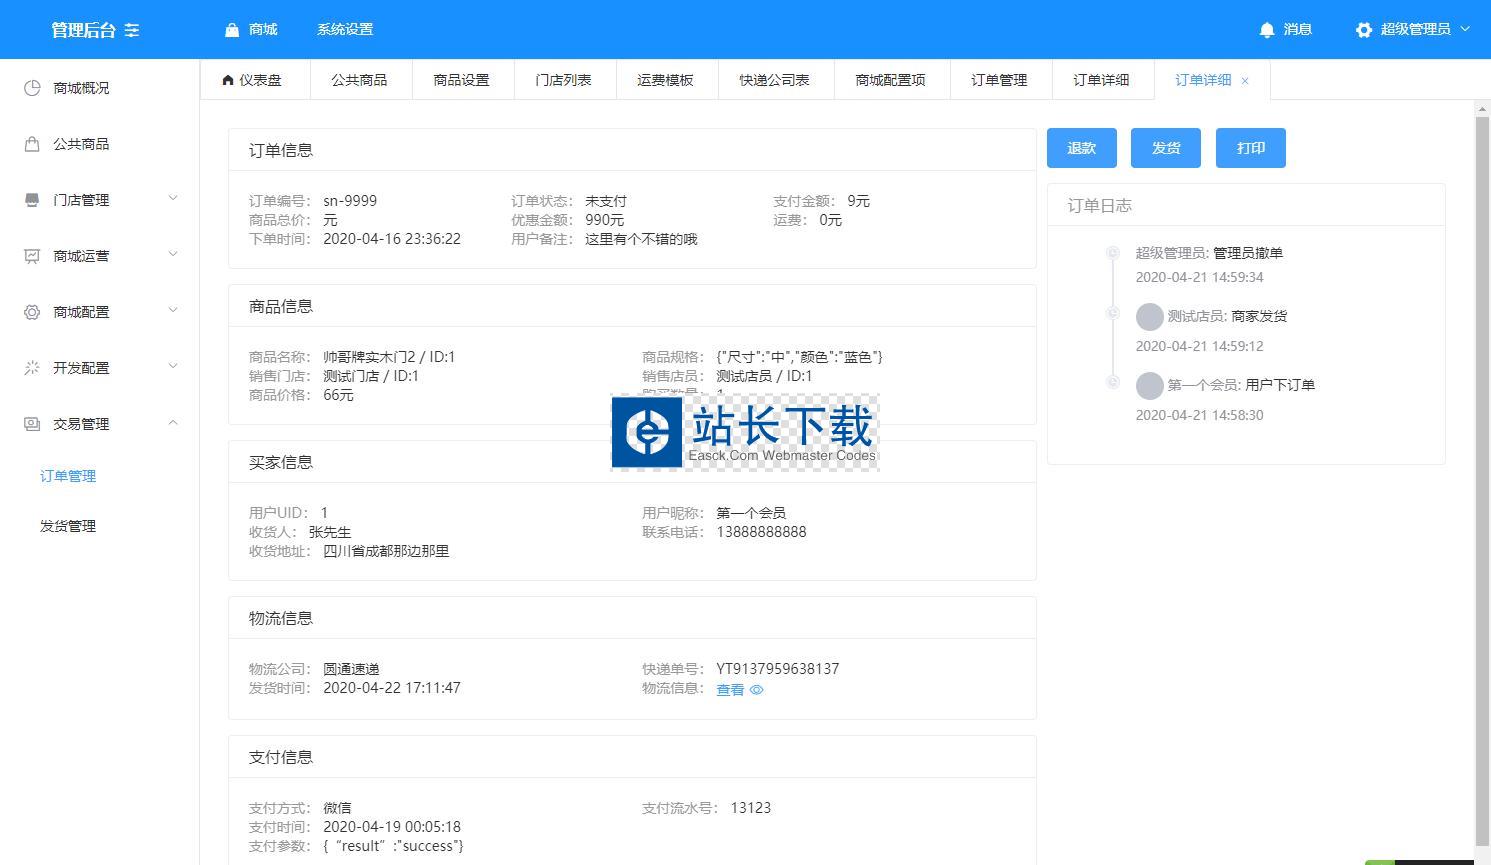Click the payment method 微信
Viewport: 1491px width, 865px height.
pyautogui.click(x=337, y=808)
